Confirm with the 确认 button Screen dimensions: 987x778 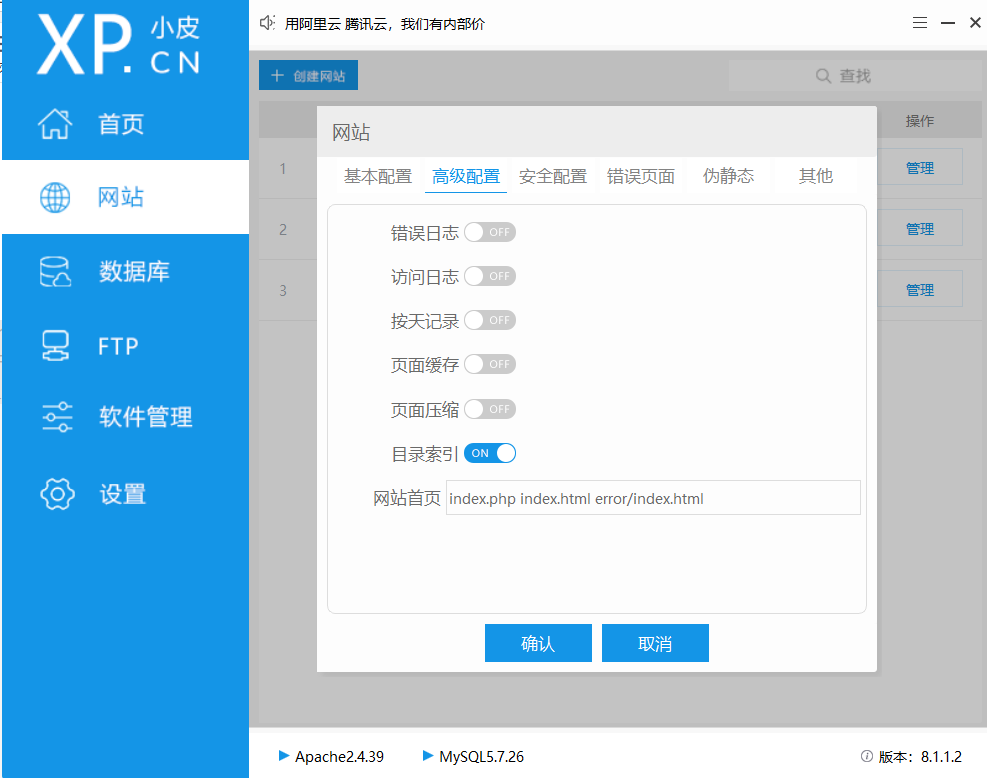pos(538,643)
